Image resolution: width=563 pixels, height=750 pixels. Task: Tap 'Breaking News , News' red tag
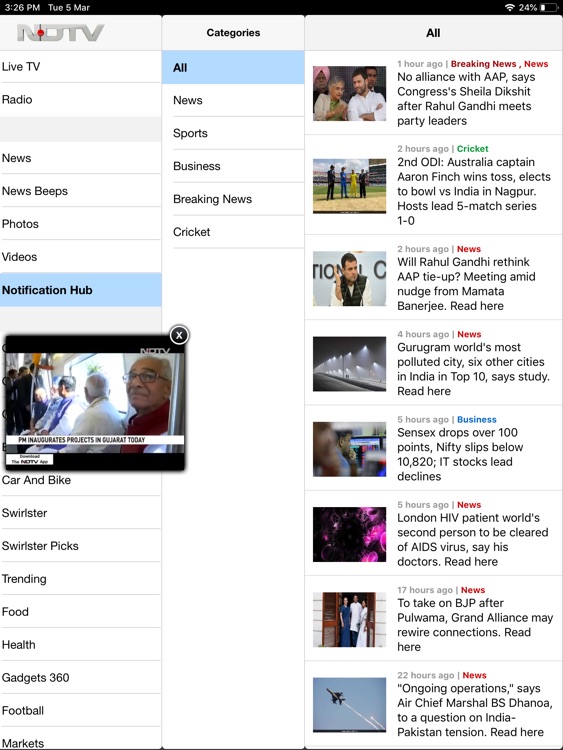(499, 64)
